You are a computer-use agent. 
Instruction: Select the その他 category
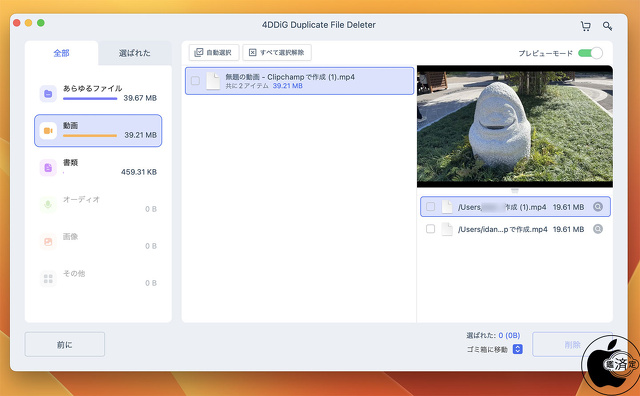[98, 279]
